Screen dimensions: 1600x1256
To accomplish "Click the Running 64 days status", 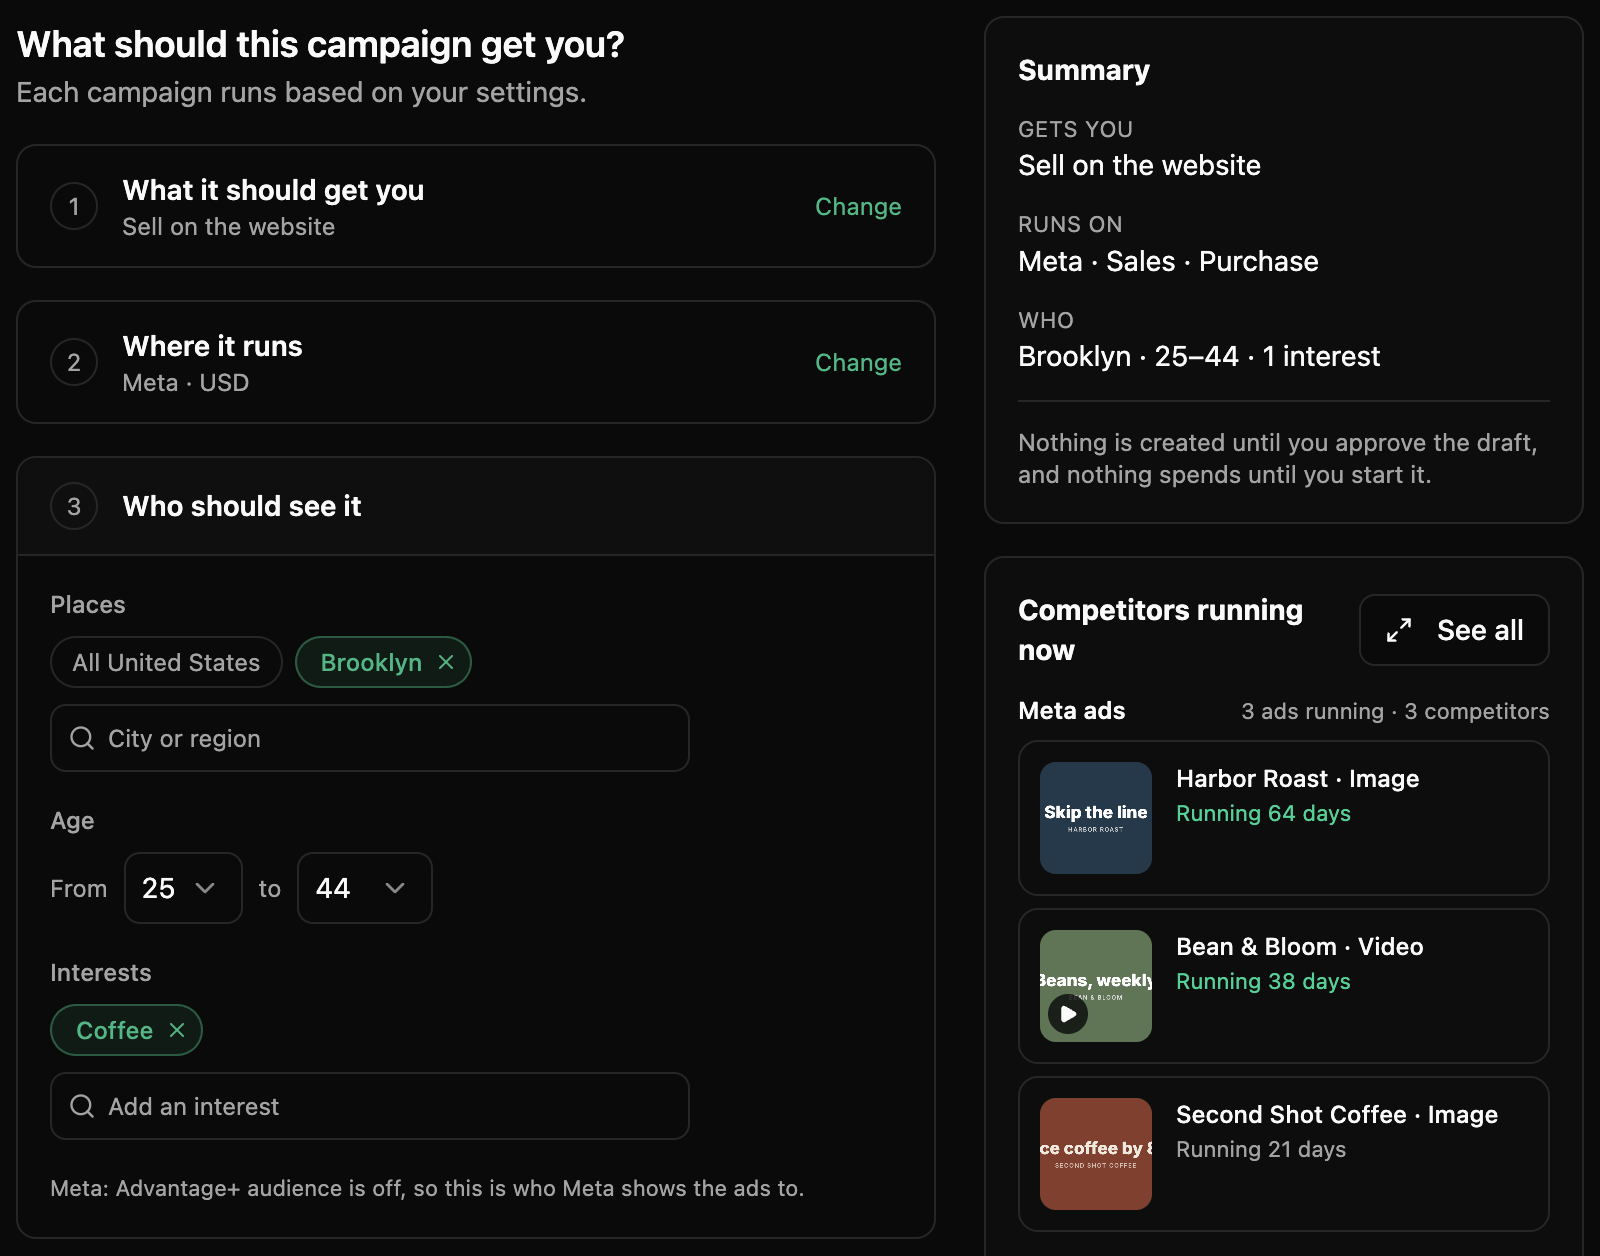I will 1263,813.
